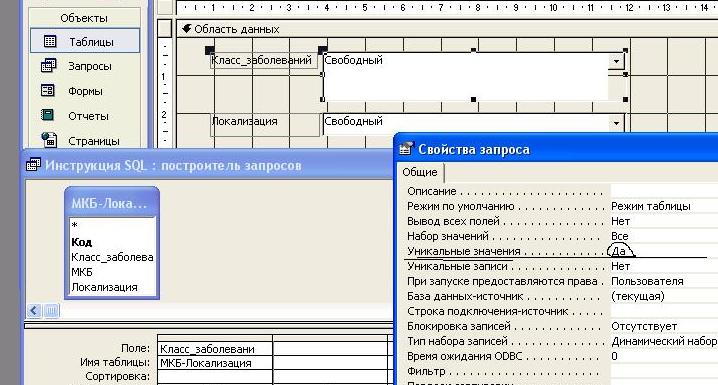
Task: Click the Объекты panel header
Action: [x=84, y=18]
